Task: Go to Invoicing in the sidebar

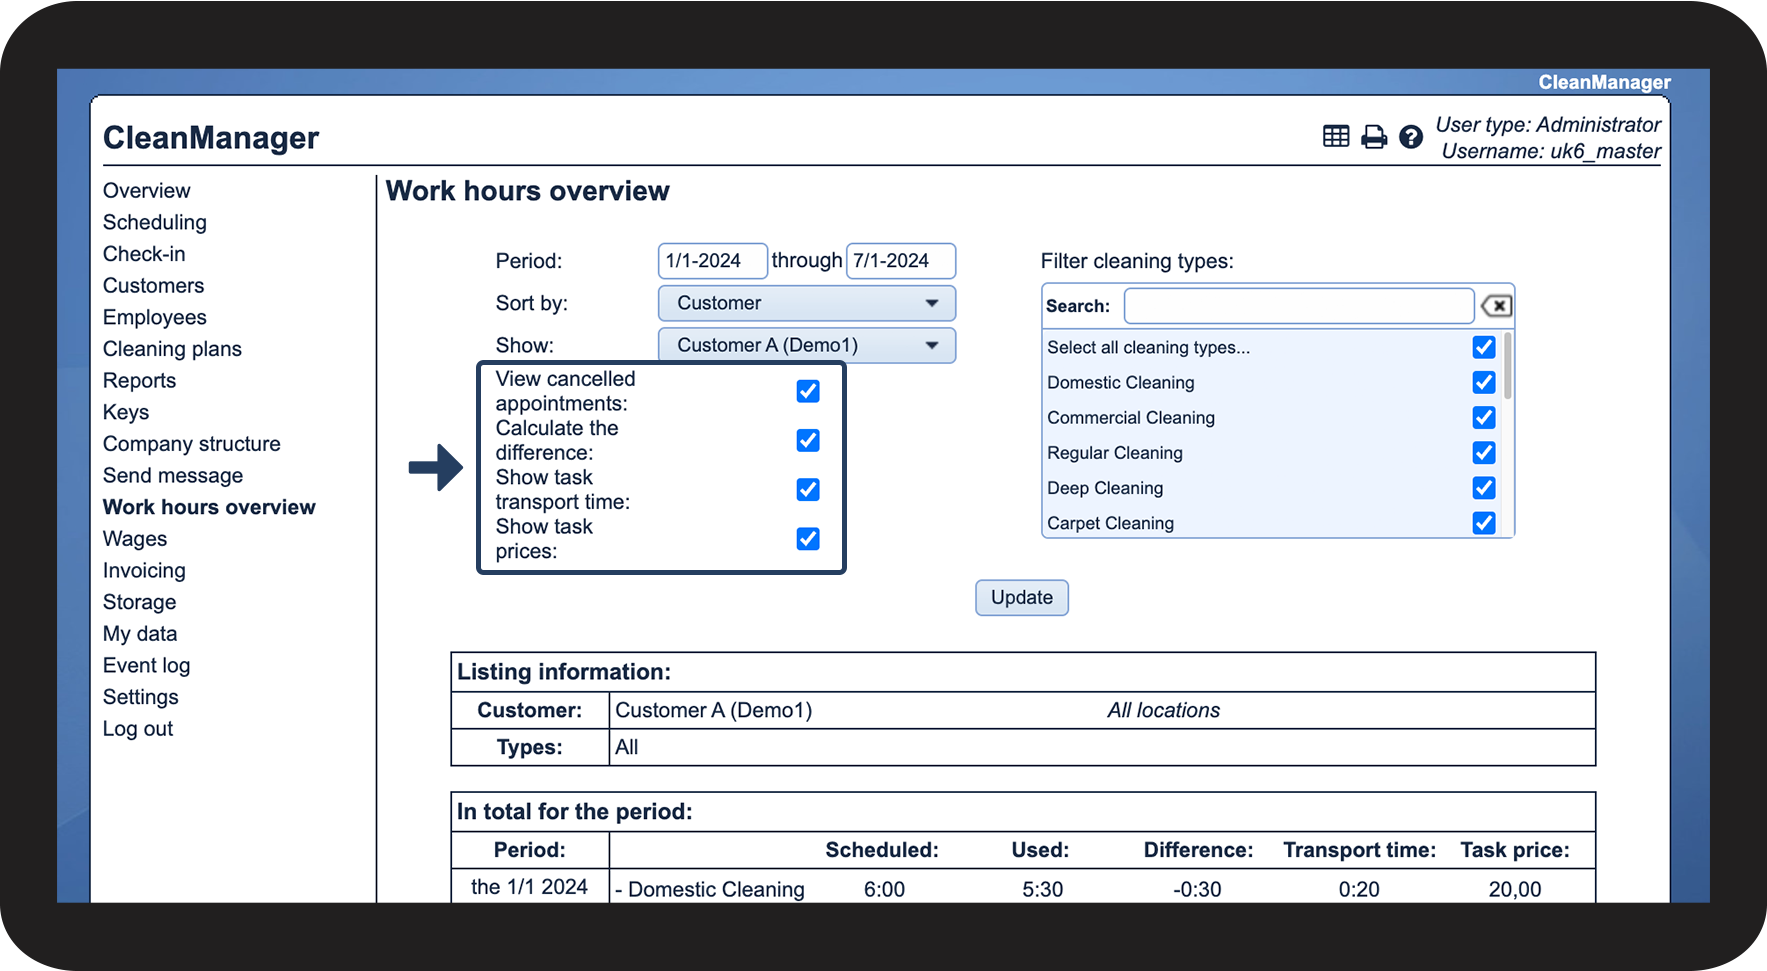Action: 144,570
